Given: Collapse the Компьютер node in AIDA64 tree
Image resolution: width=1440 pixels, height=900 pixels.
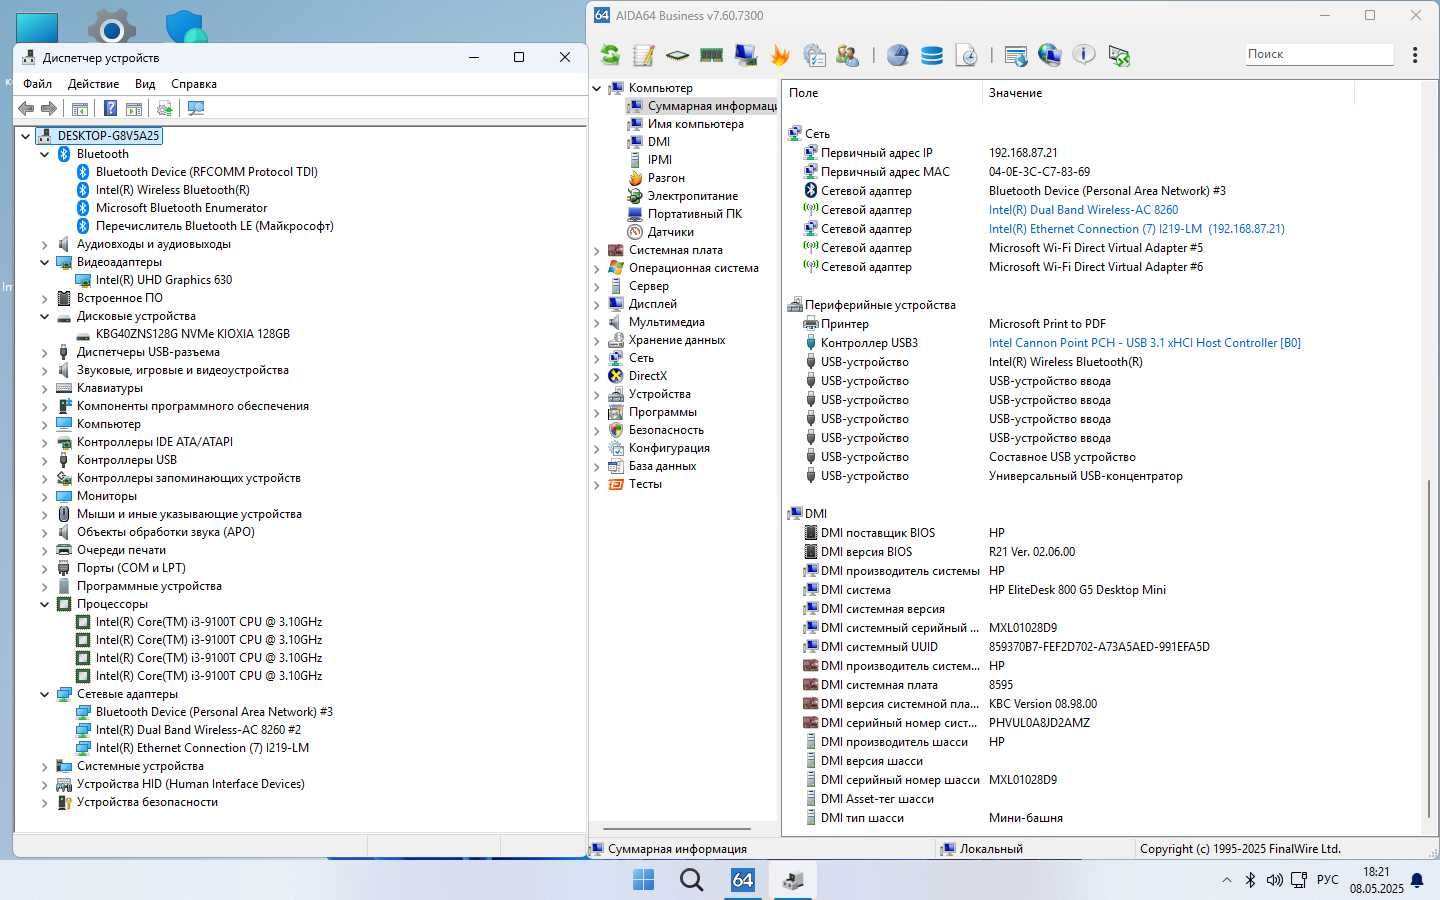Looking at the screenshot, I should (x=597, y=88).
